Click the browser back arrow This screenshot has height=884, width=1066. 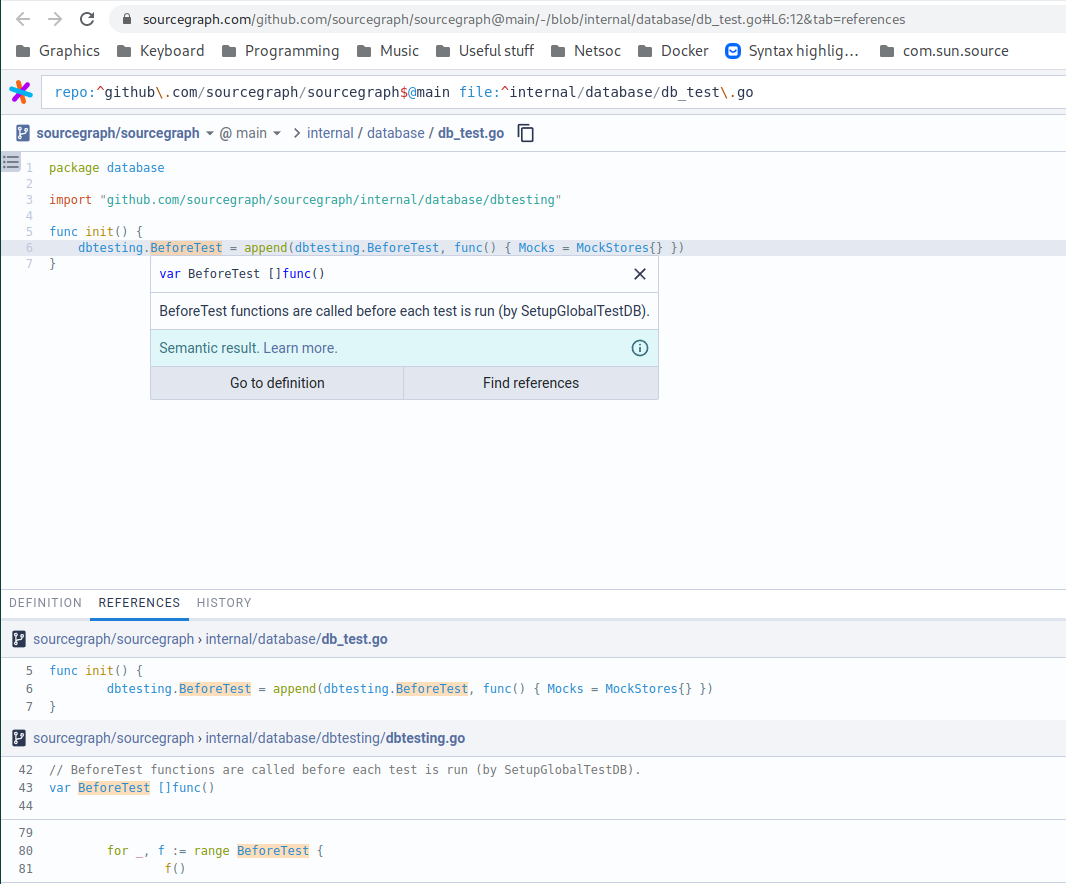click(x=23, y=19)
